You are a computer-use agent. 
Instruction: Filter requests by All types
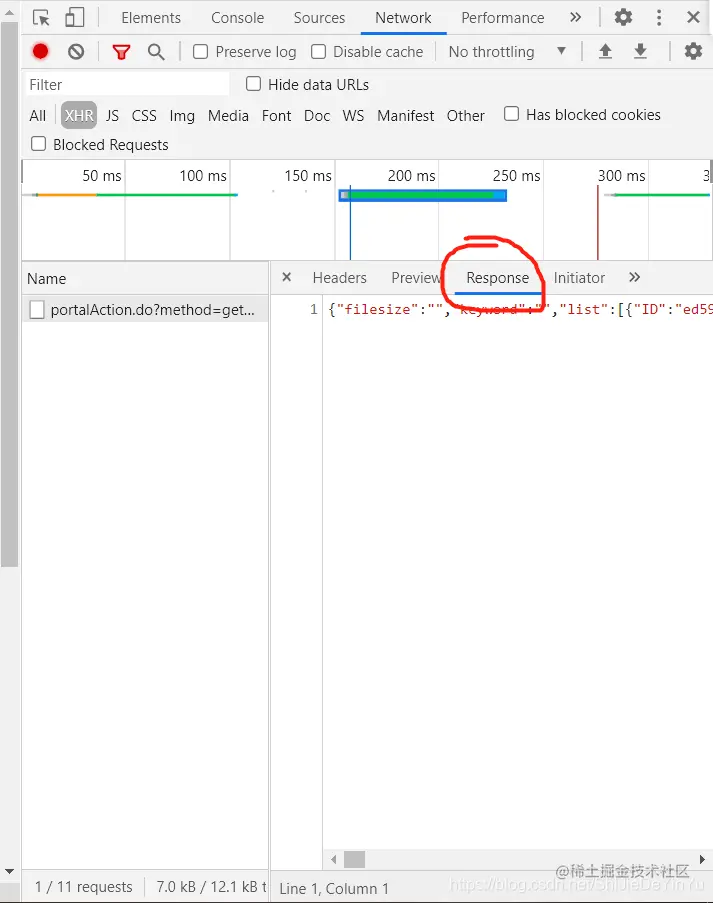[37, 116]
